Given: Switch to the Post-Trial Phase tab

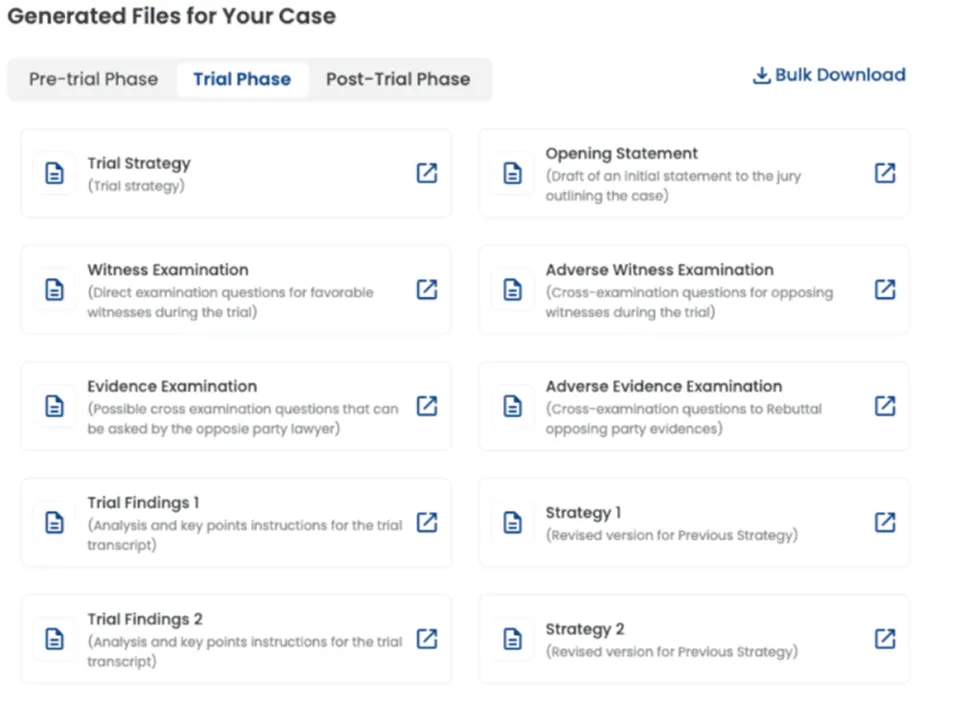Looking at the screenshot, I should coord(398,80).
